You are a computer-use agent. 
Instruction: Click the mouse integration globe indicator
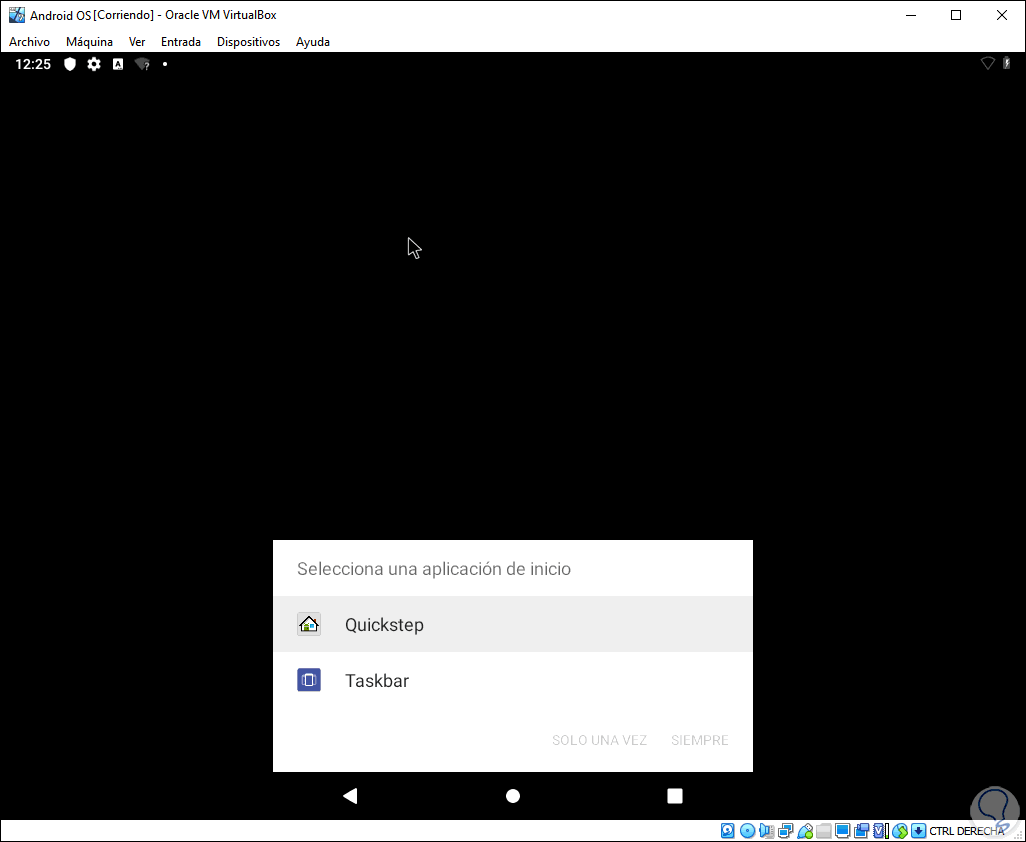pyautogui.click(x=900, y=831)
